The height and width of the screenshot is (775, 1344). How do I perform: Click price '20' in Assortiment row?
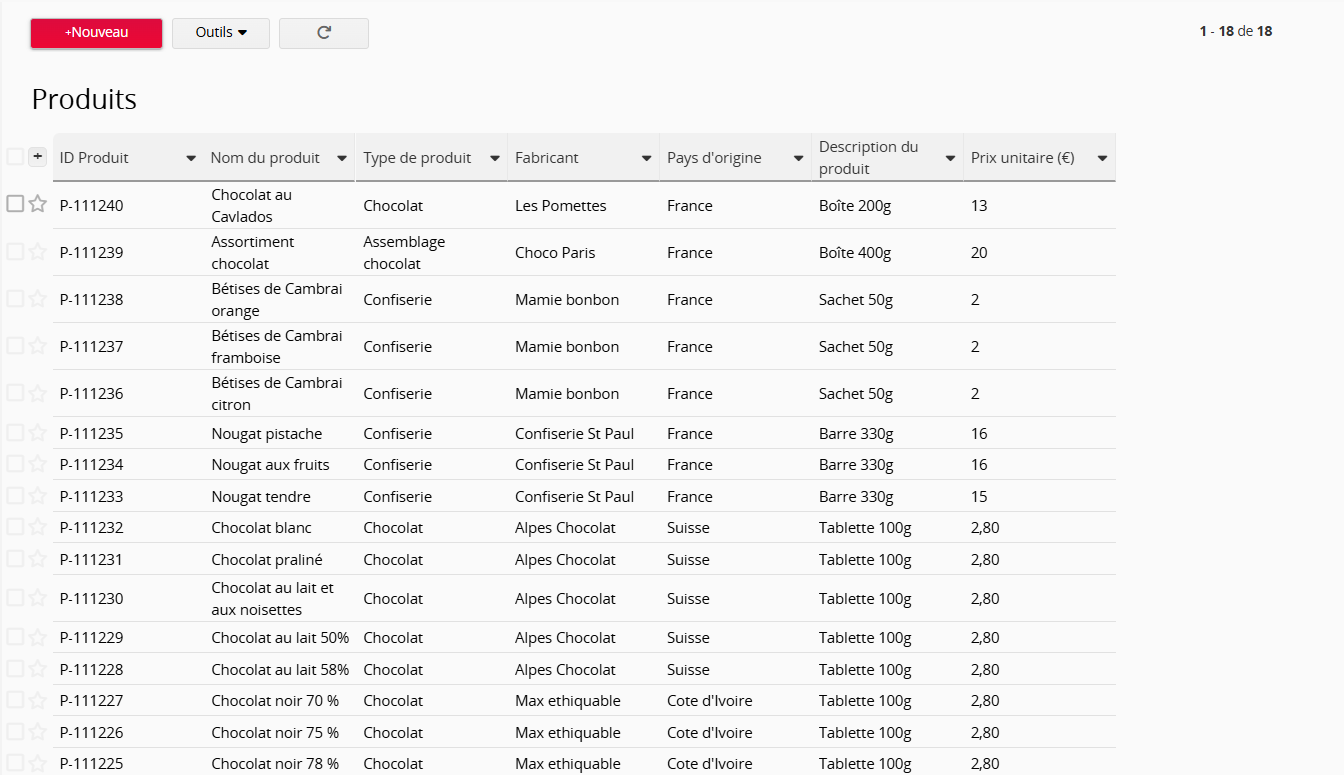point(979,253)
